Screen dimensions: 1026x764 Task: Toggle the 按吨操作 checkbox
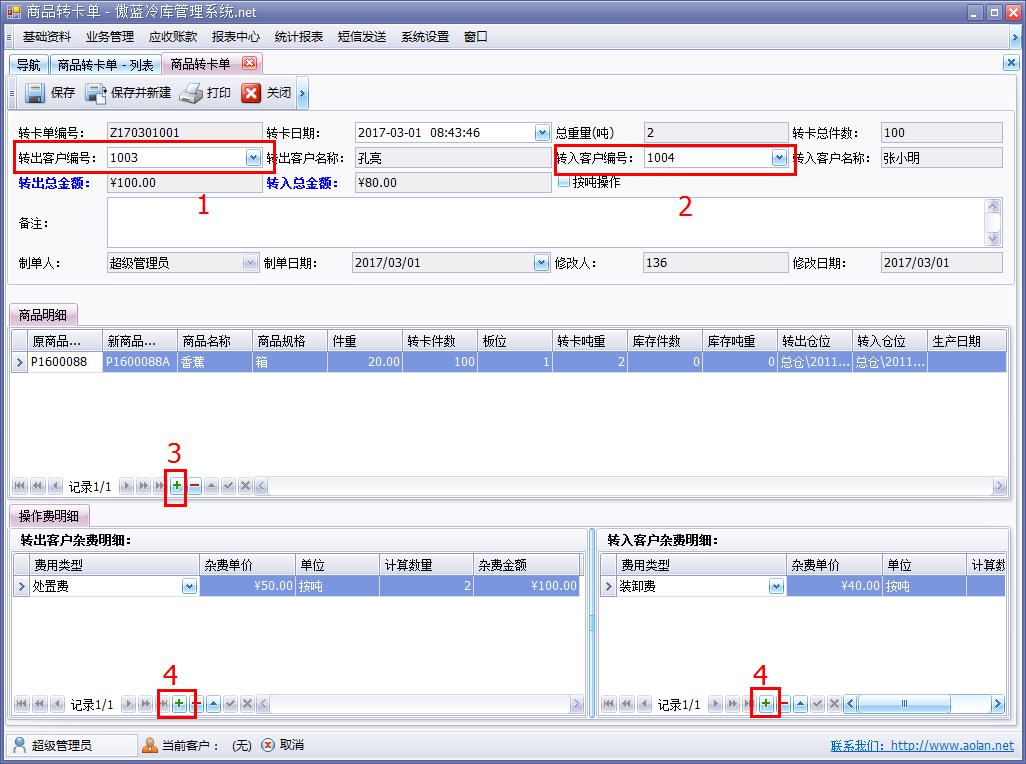(564, 182)
